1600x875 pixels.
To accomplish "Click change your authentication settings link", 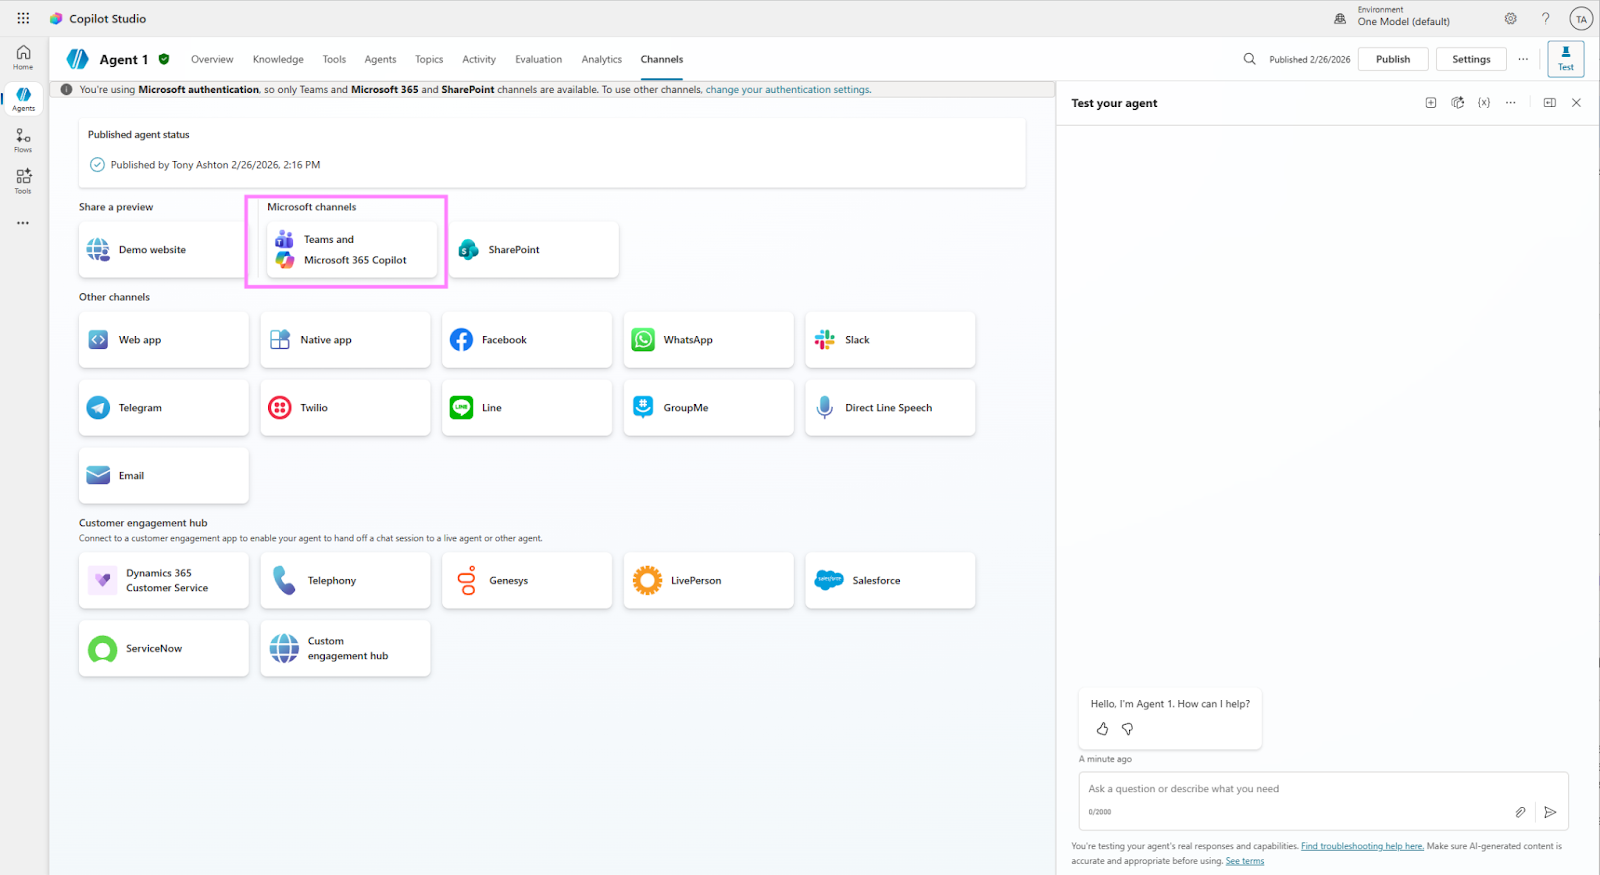I will 788,90.
